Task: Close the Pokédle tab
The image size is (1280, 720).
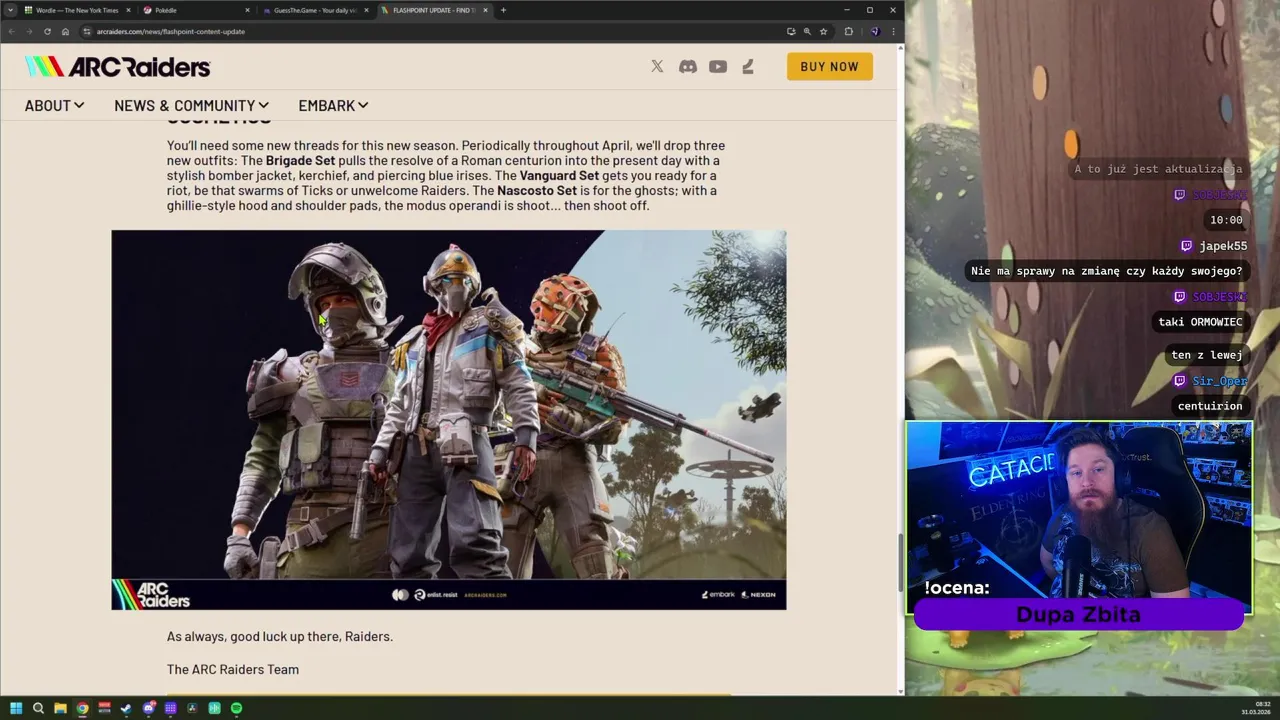Action: click(247, 10)
